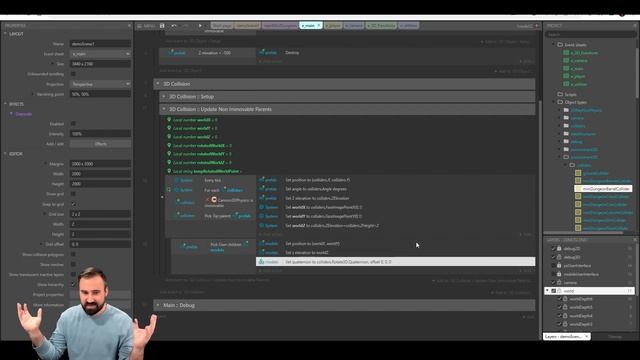Open the Event sheet dropdown

100,54
